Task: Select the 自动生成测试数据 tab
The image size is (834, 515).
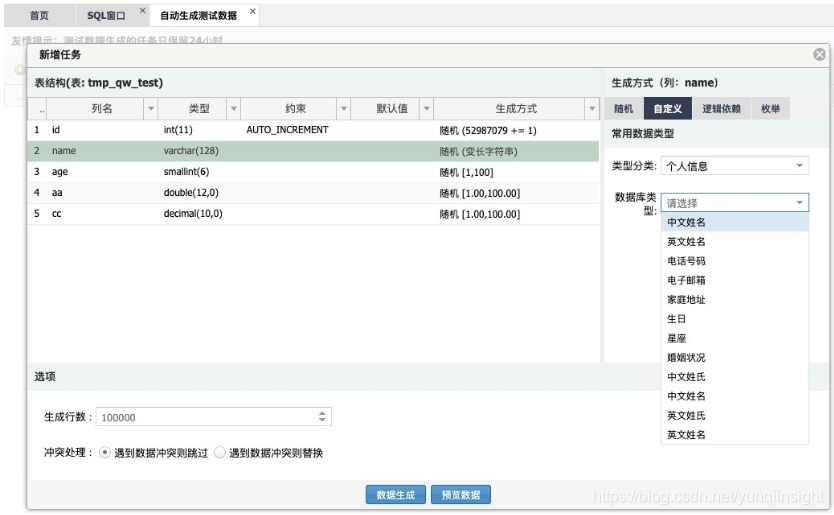Action: point(198,15)
